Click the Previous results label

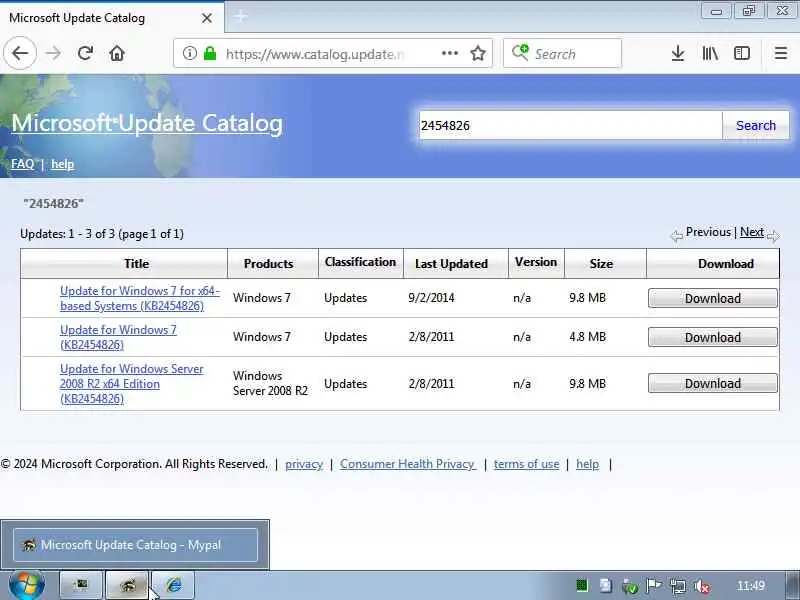click(x=708, y=232)
